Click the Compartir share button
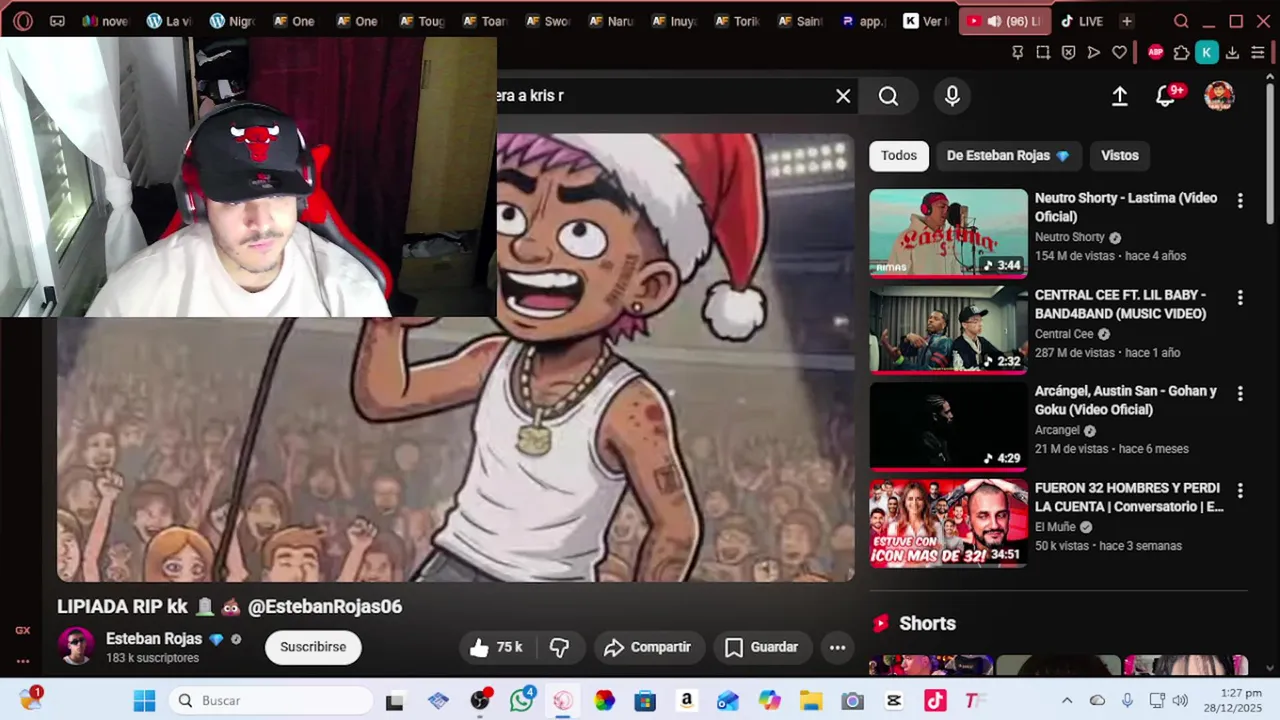Screen dimensions: 1280x720 click(649, 648)
